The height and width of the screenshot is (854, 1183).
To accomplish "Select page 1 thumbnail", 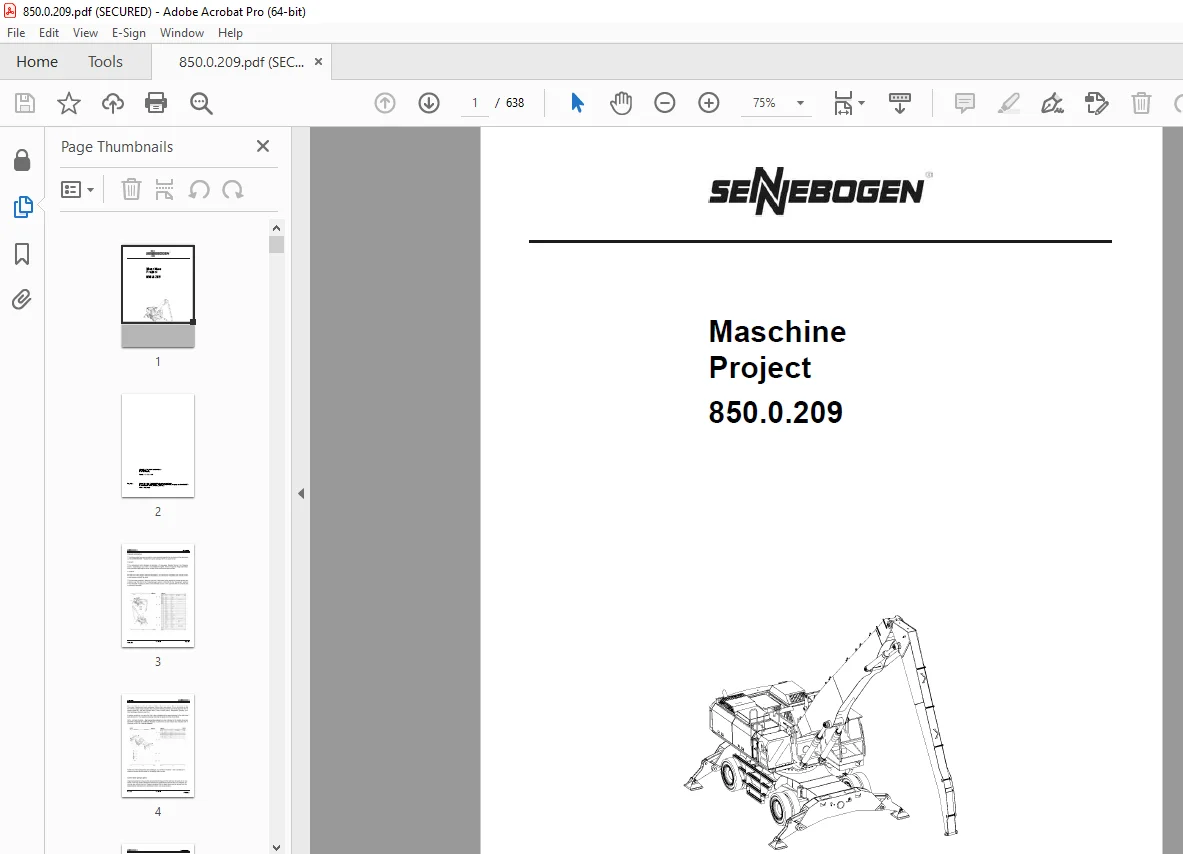I will pos(158,296).
